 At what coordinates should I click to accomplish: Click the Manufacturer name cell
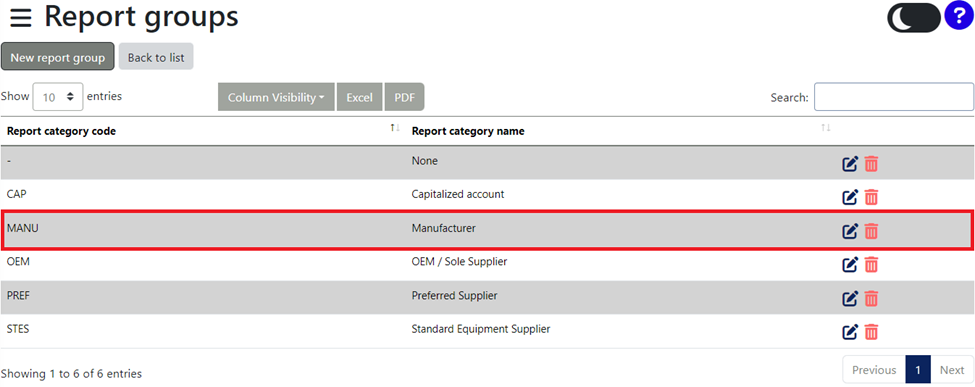[x=443, y=228]
